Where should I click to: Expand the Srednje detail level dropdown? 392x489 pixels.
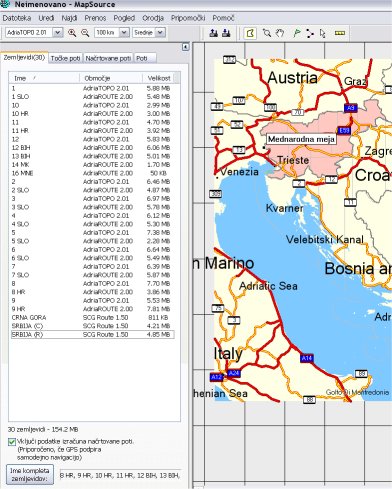(160, 33)
